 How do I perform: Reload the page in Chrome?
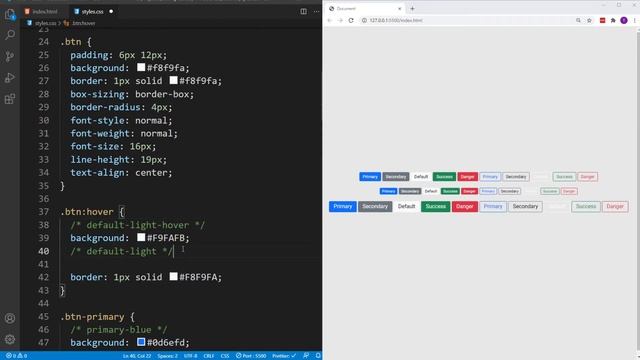click(351, 20)
